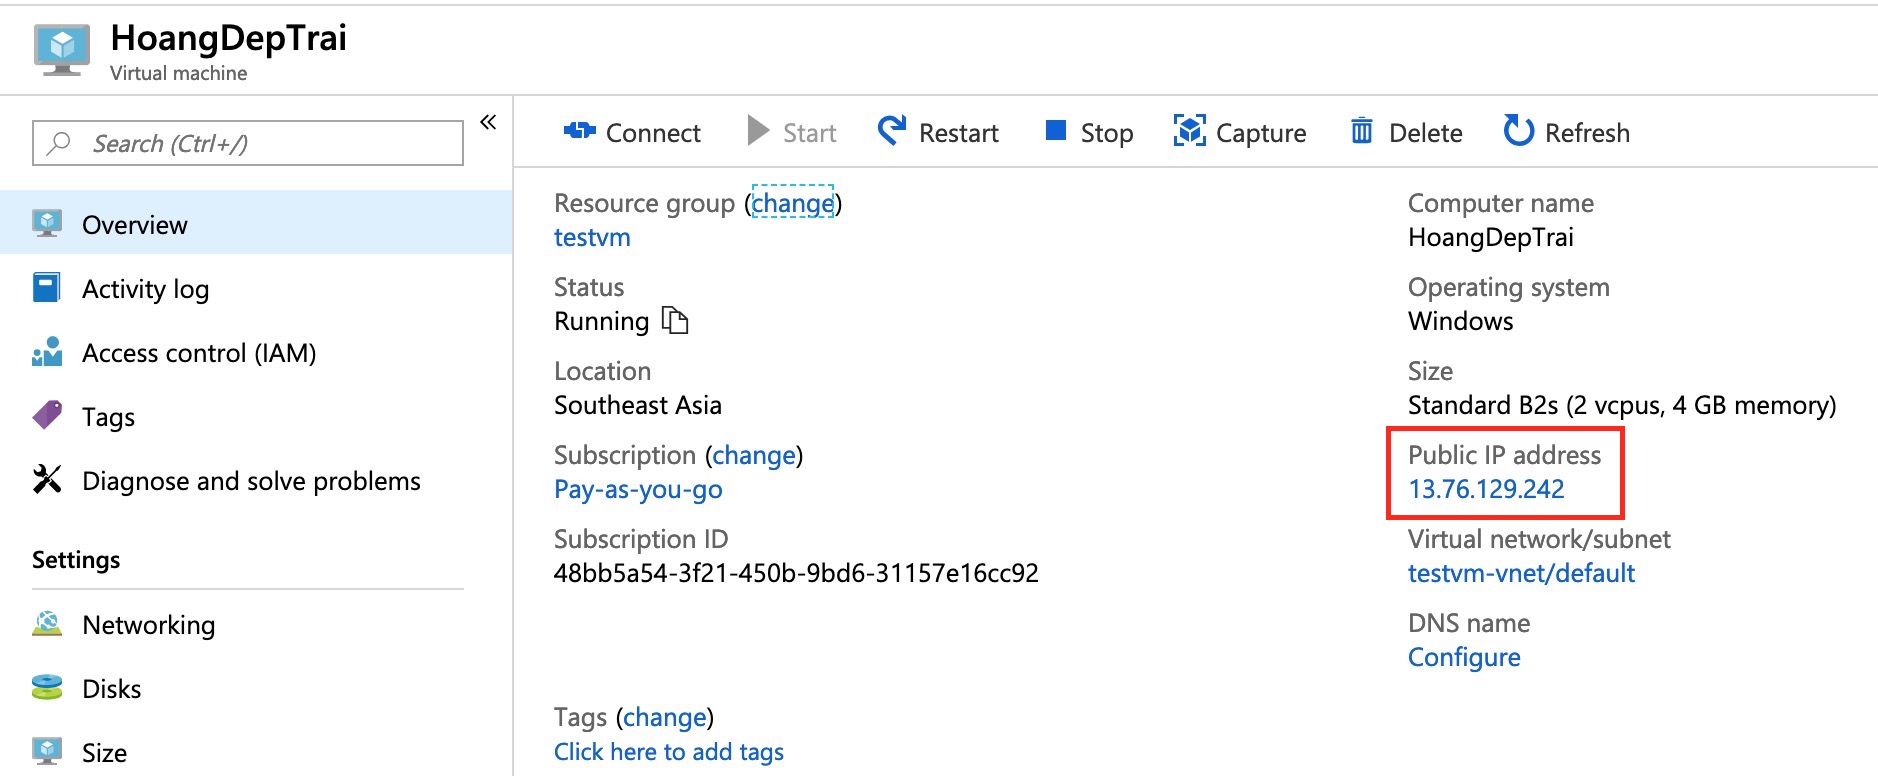Open testvm resource group link
Image resolution: width=1878 pixels, height=776 pixels.
click(592, 237)
